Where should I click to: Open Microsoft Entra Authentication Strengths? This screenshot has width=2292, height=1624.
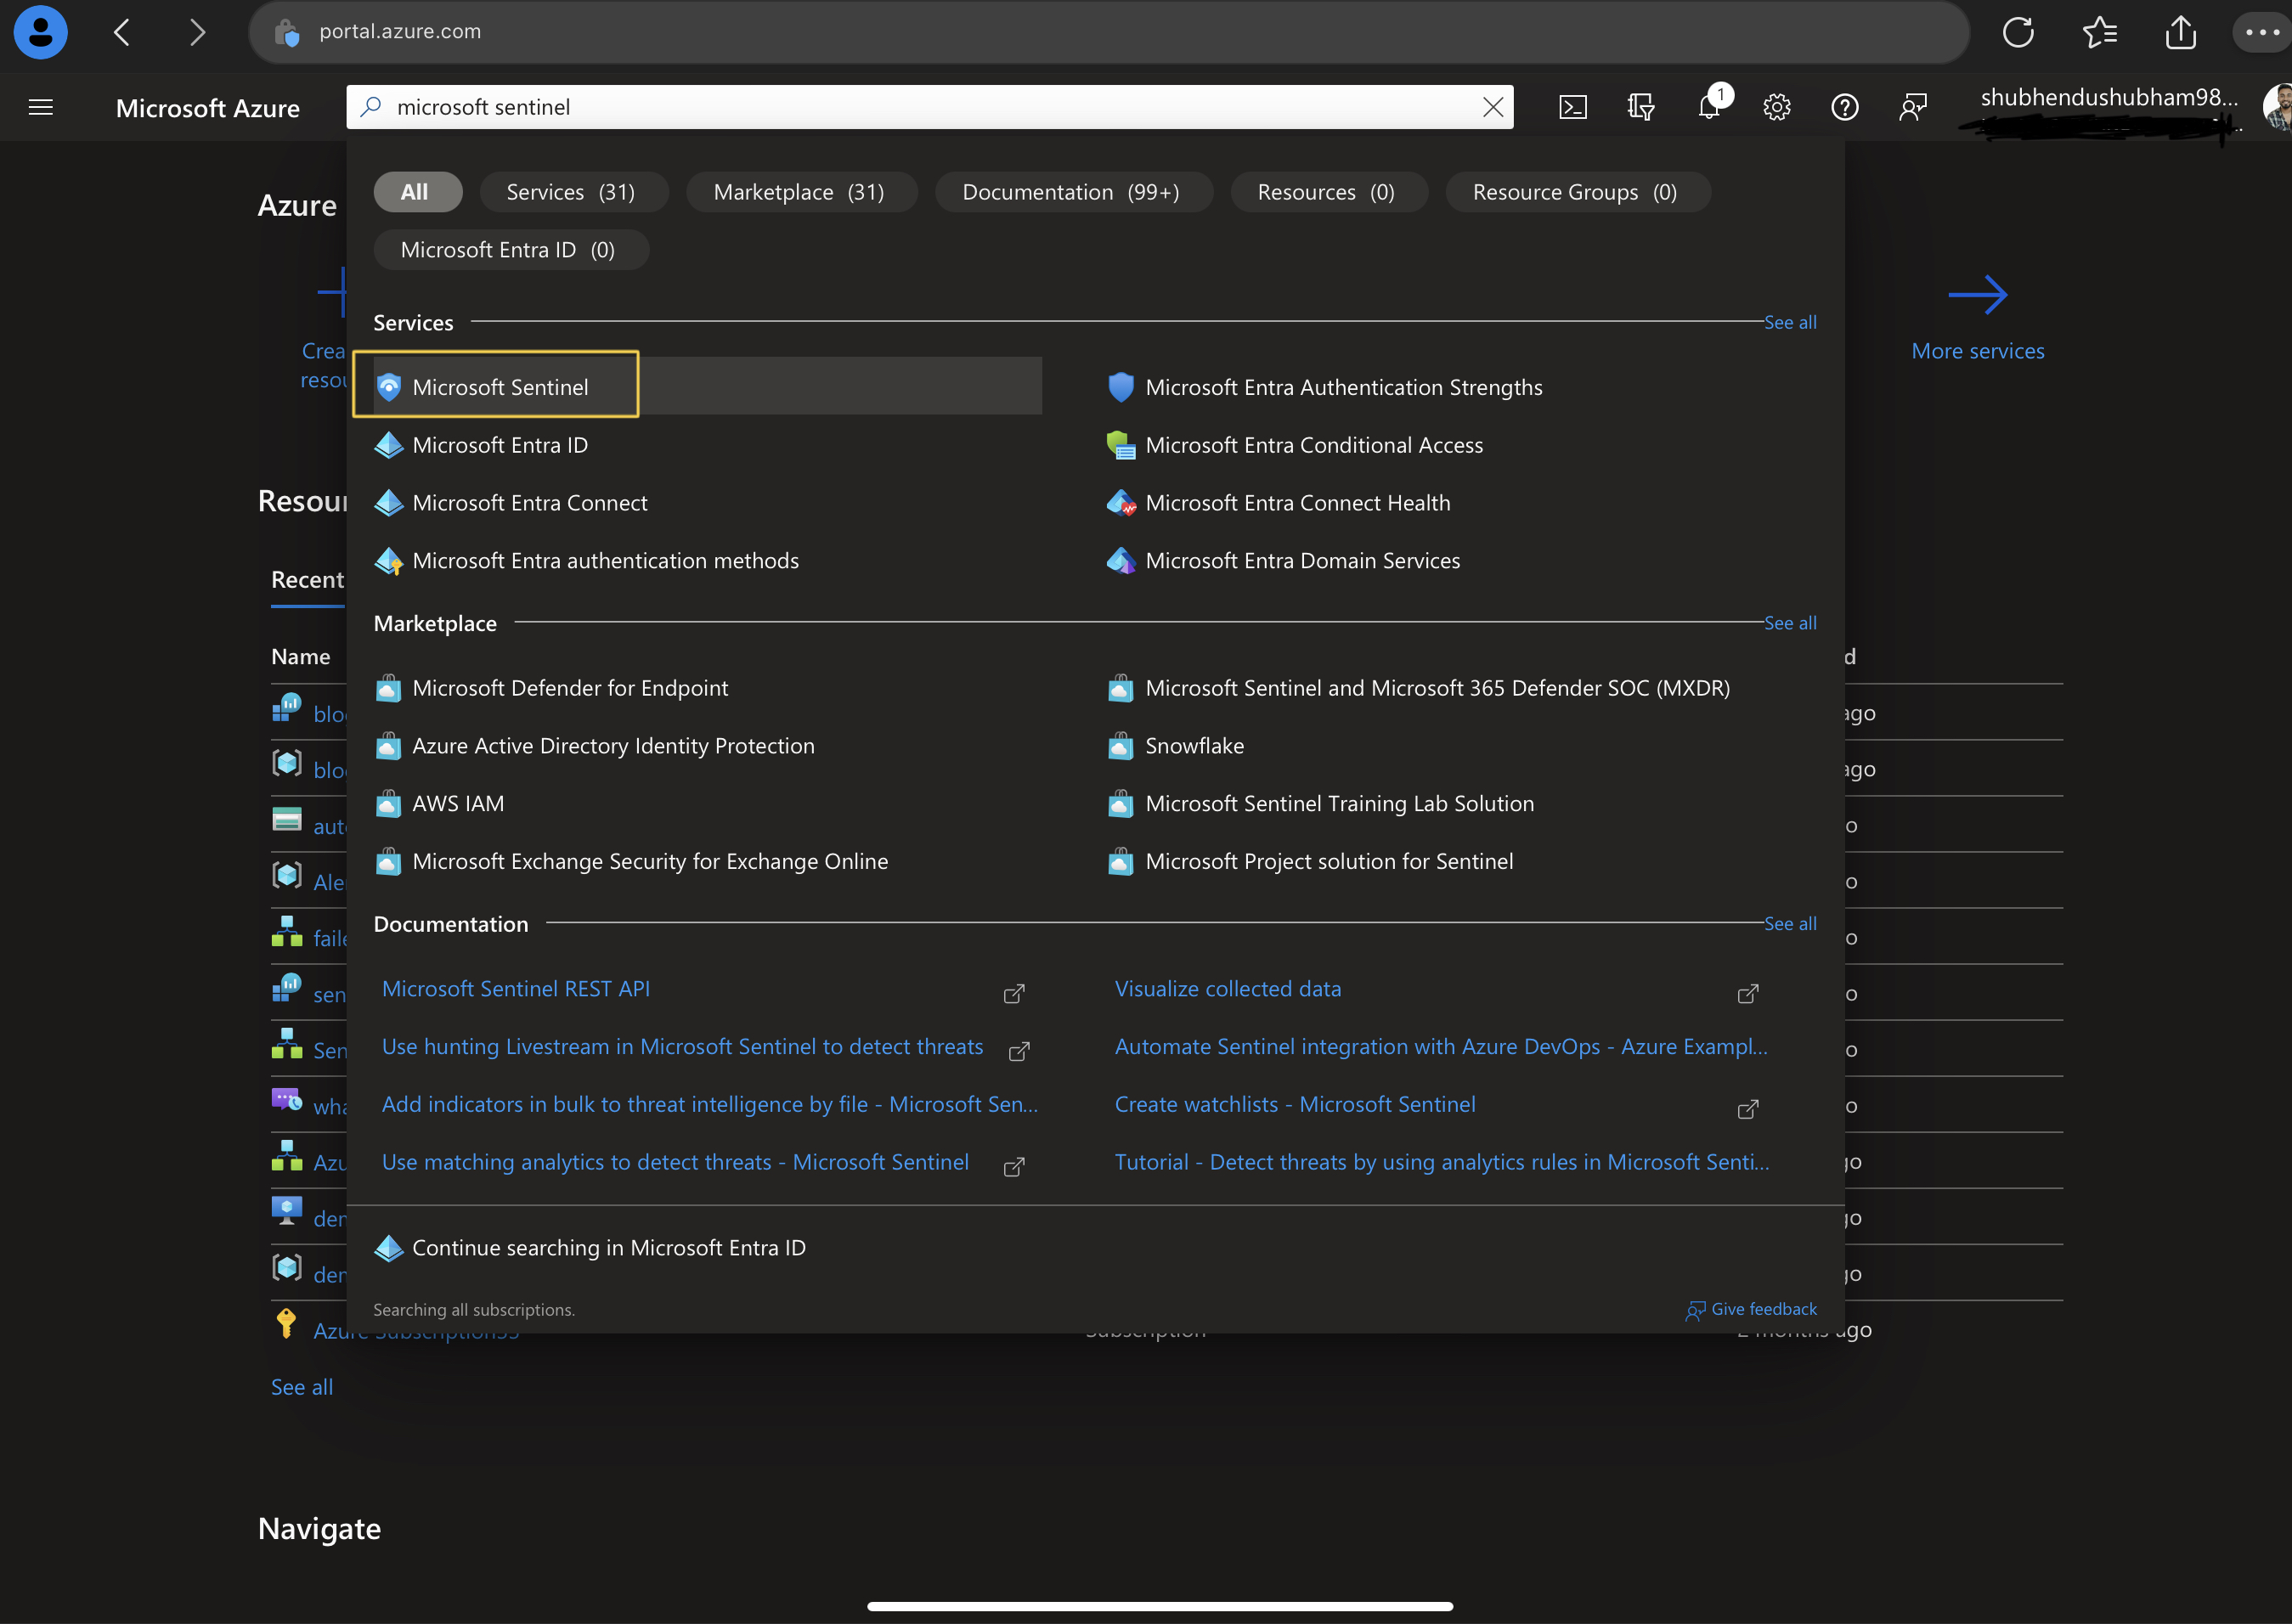tap(1325, 387)
